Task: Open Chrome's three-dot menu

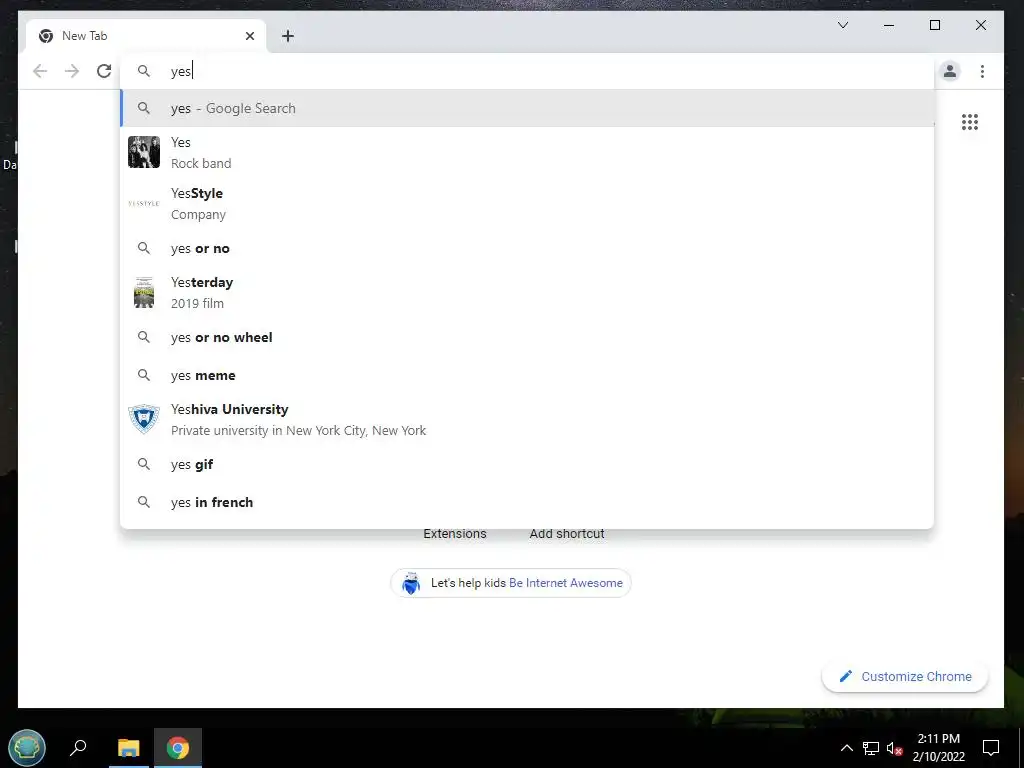Action: tap(982, 71)
